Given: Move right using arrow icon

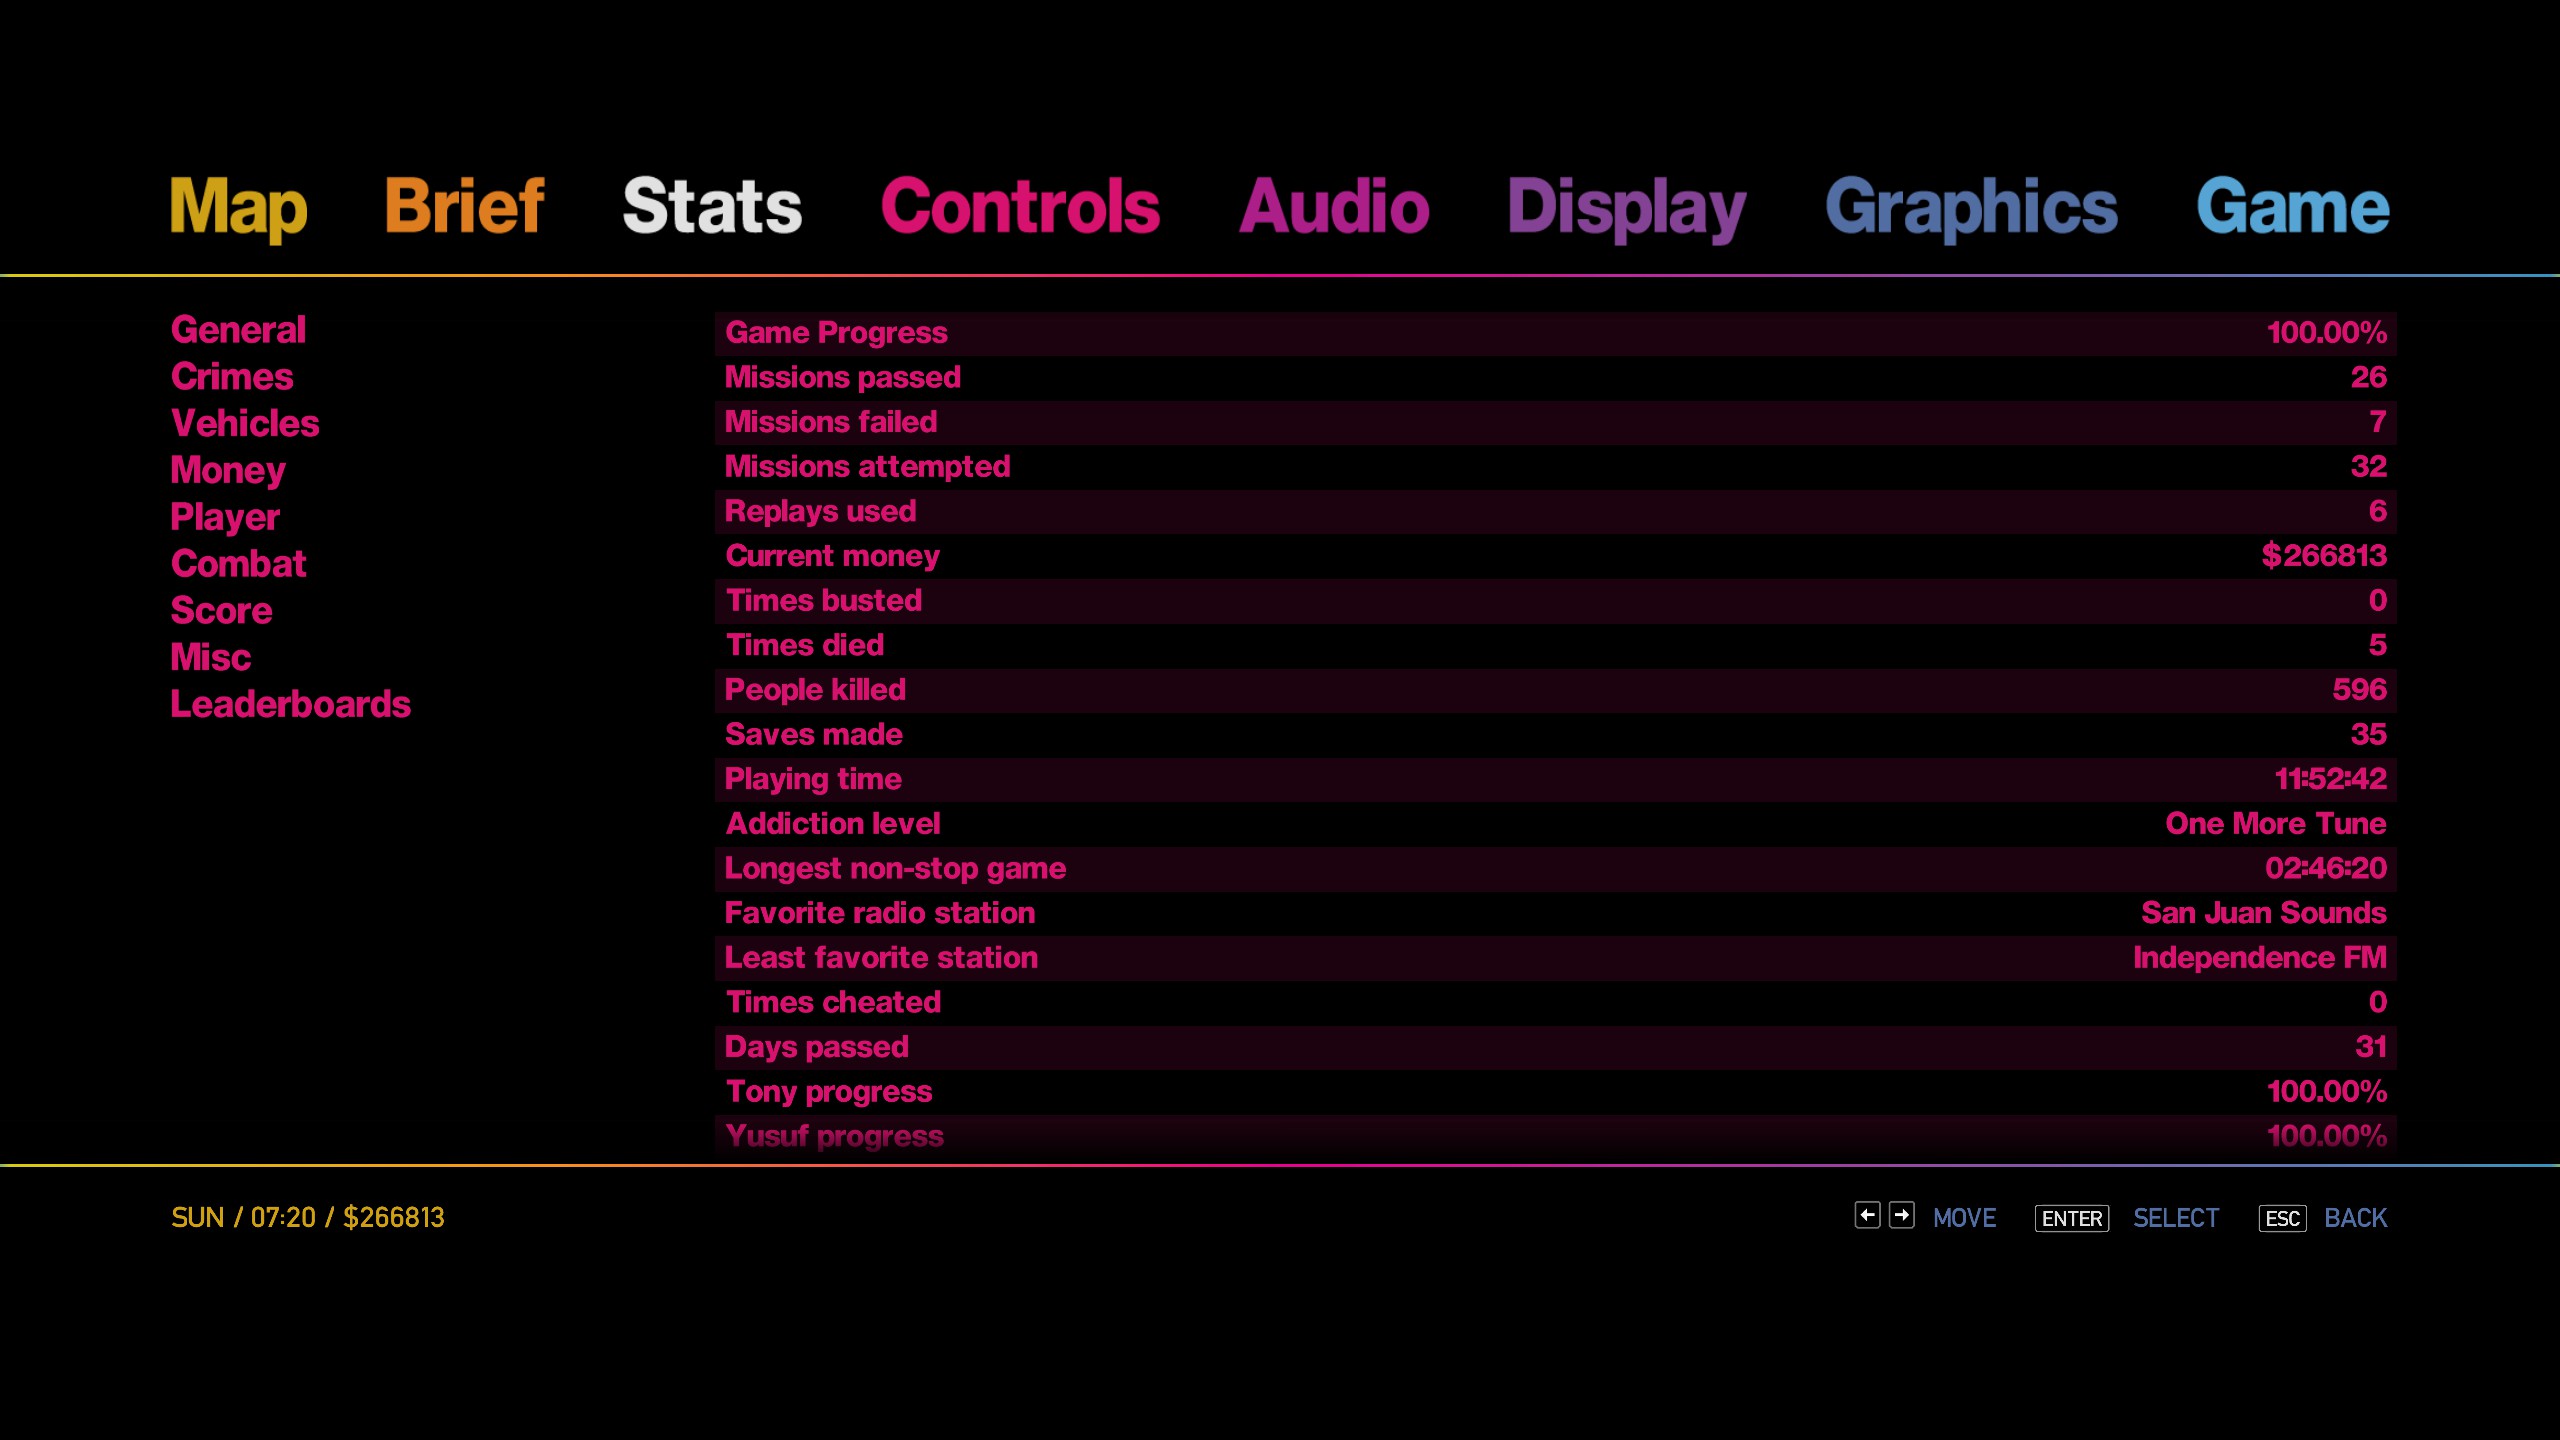Looking at the screenshot, I should pos(1902,1217).
